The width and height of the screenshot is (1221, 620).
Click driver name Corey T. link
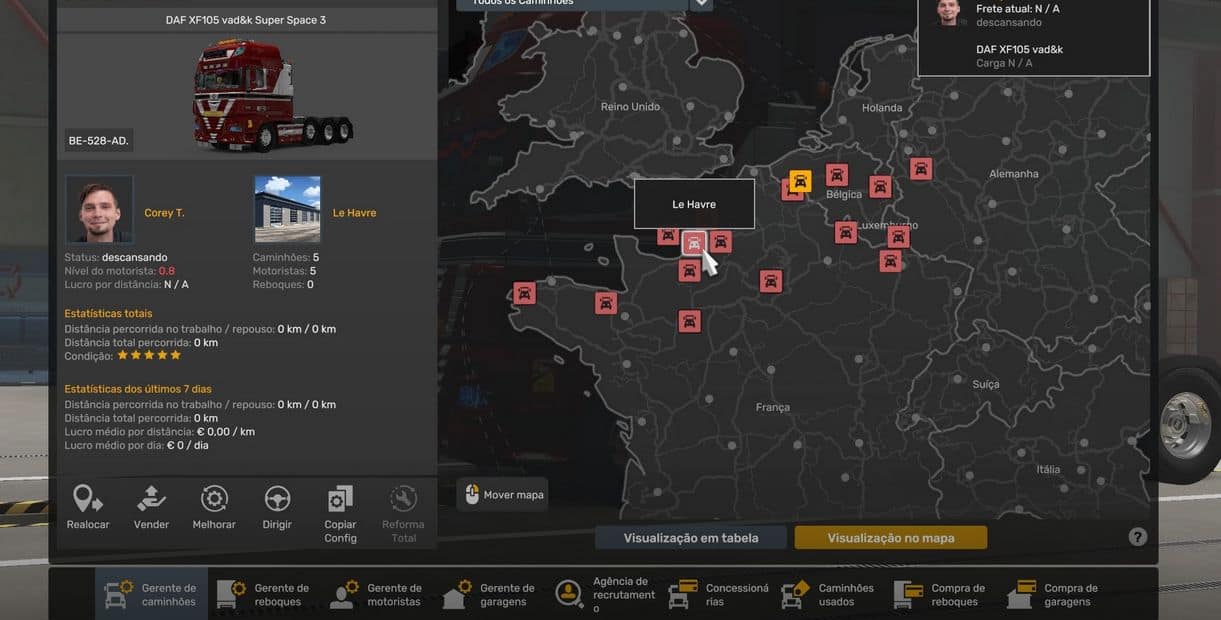pos(164,213)
